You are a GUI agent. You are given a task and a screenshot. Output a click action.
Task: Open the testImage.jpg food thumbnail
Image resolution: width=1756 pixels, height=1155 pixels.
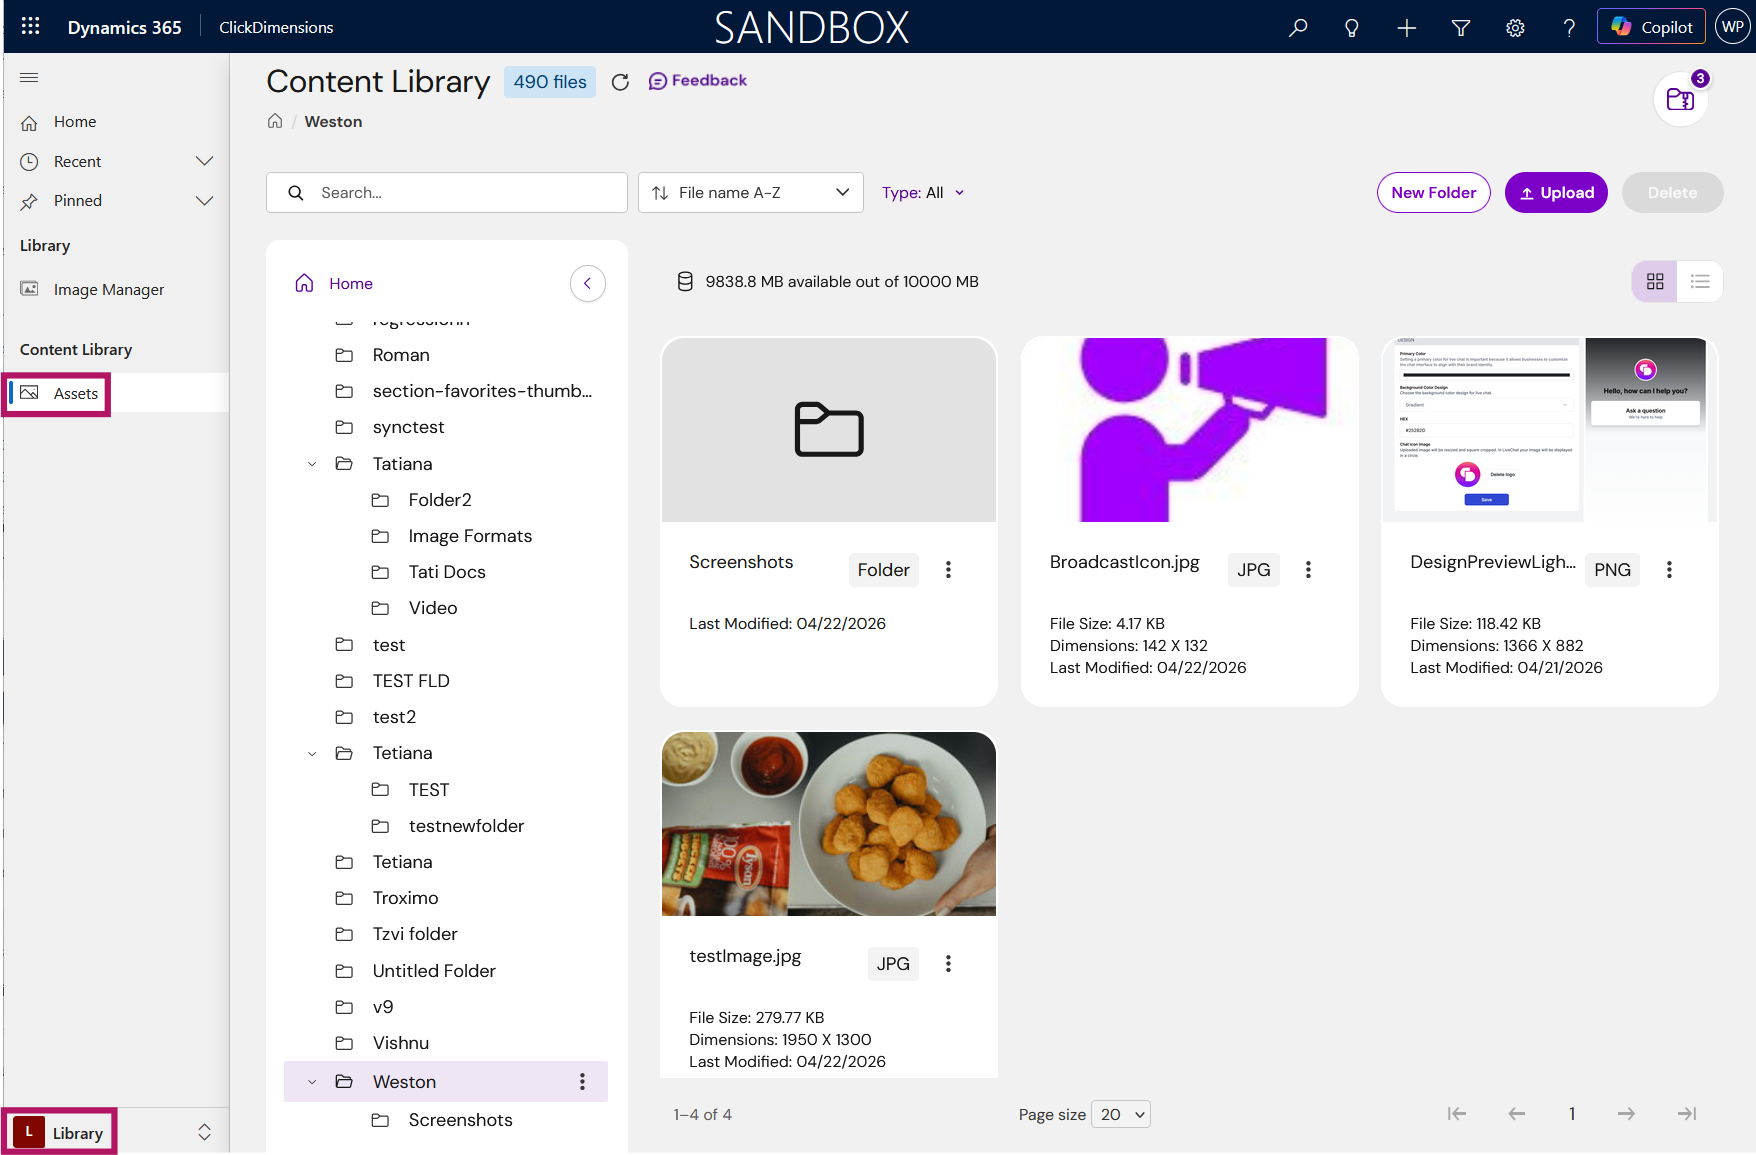click(829, 824)
